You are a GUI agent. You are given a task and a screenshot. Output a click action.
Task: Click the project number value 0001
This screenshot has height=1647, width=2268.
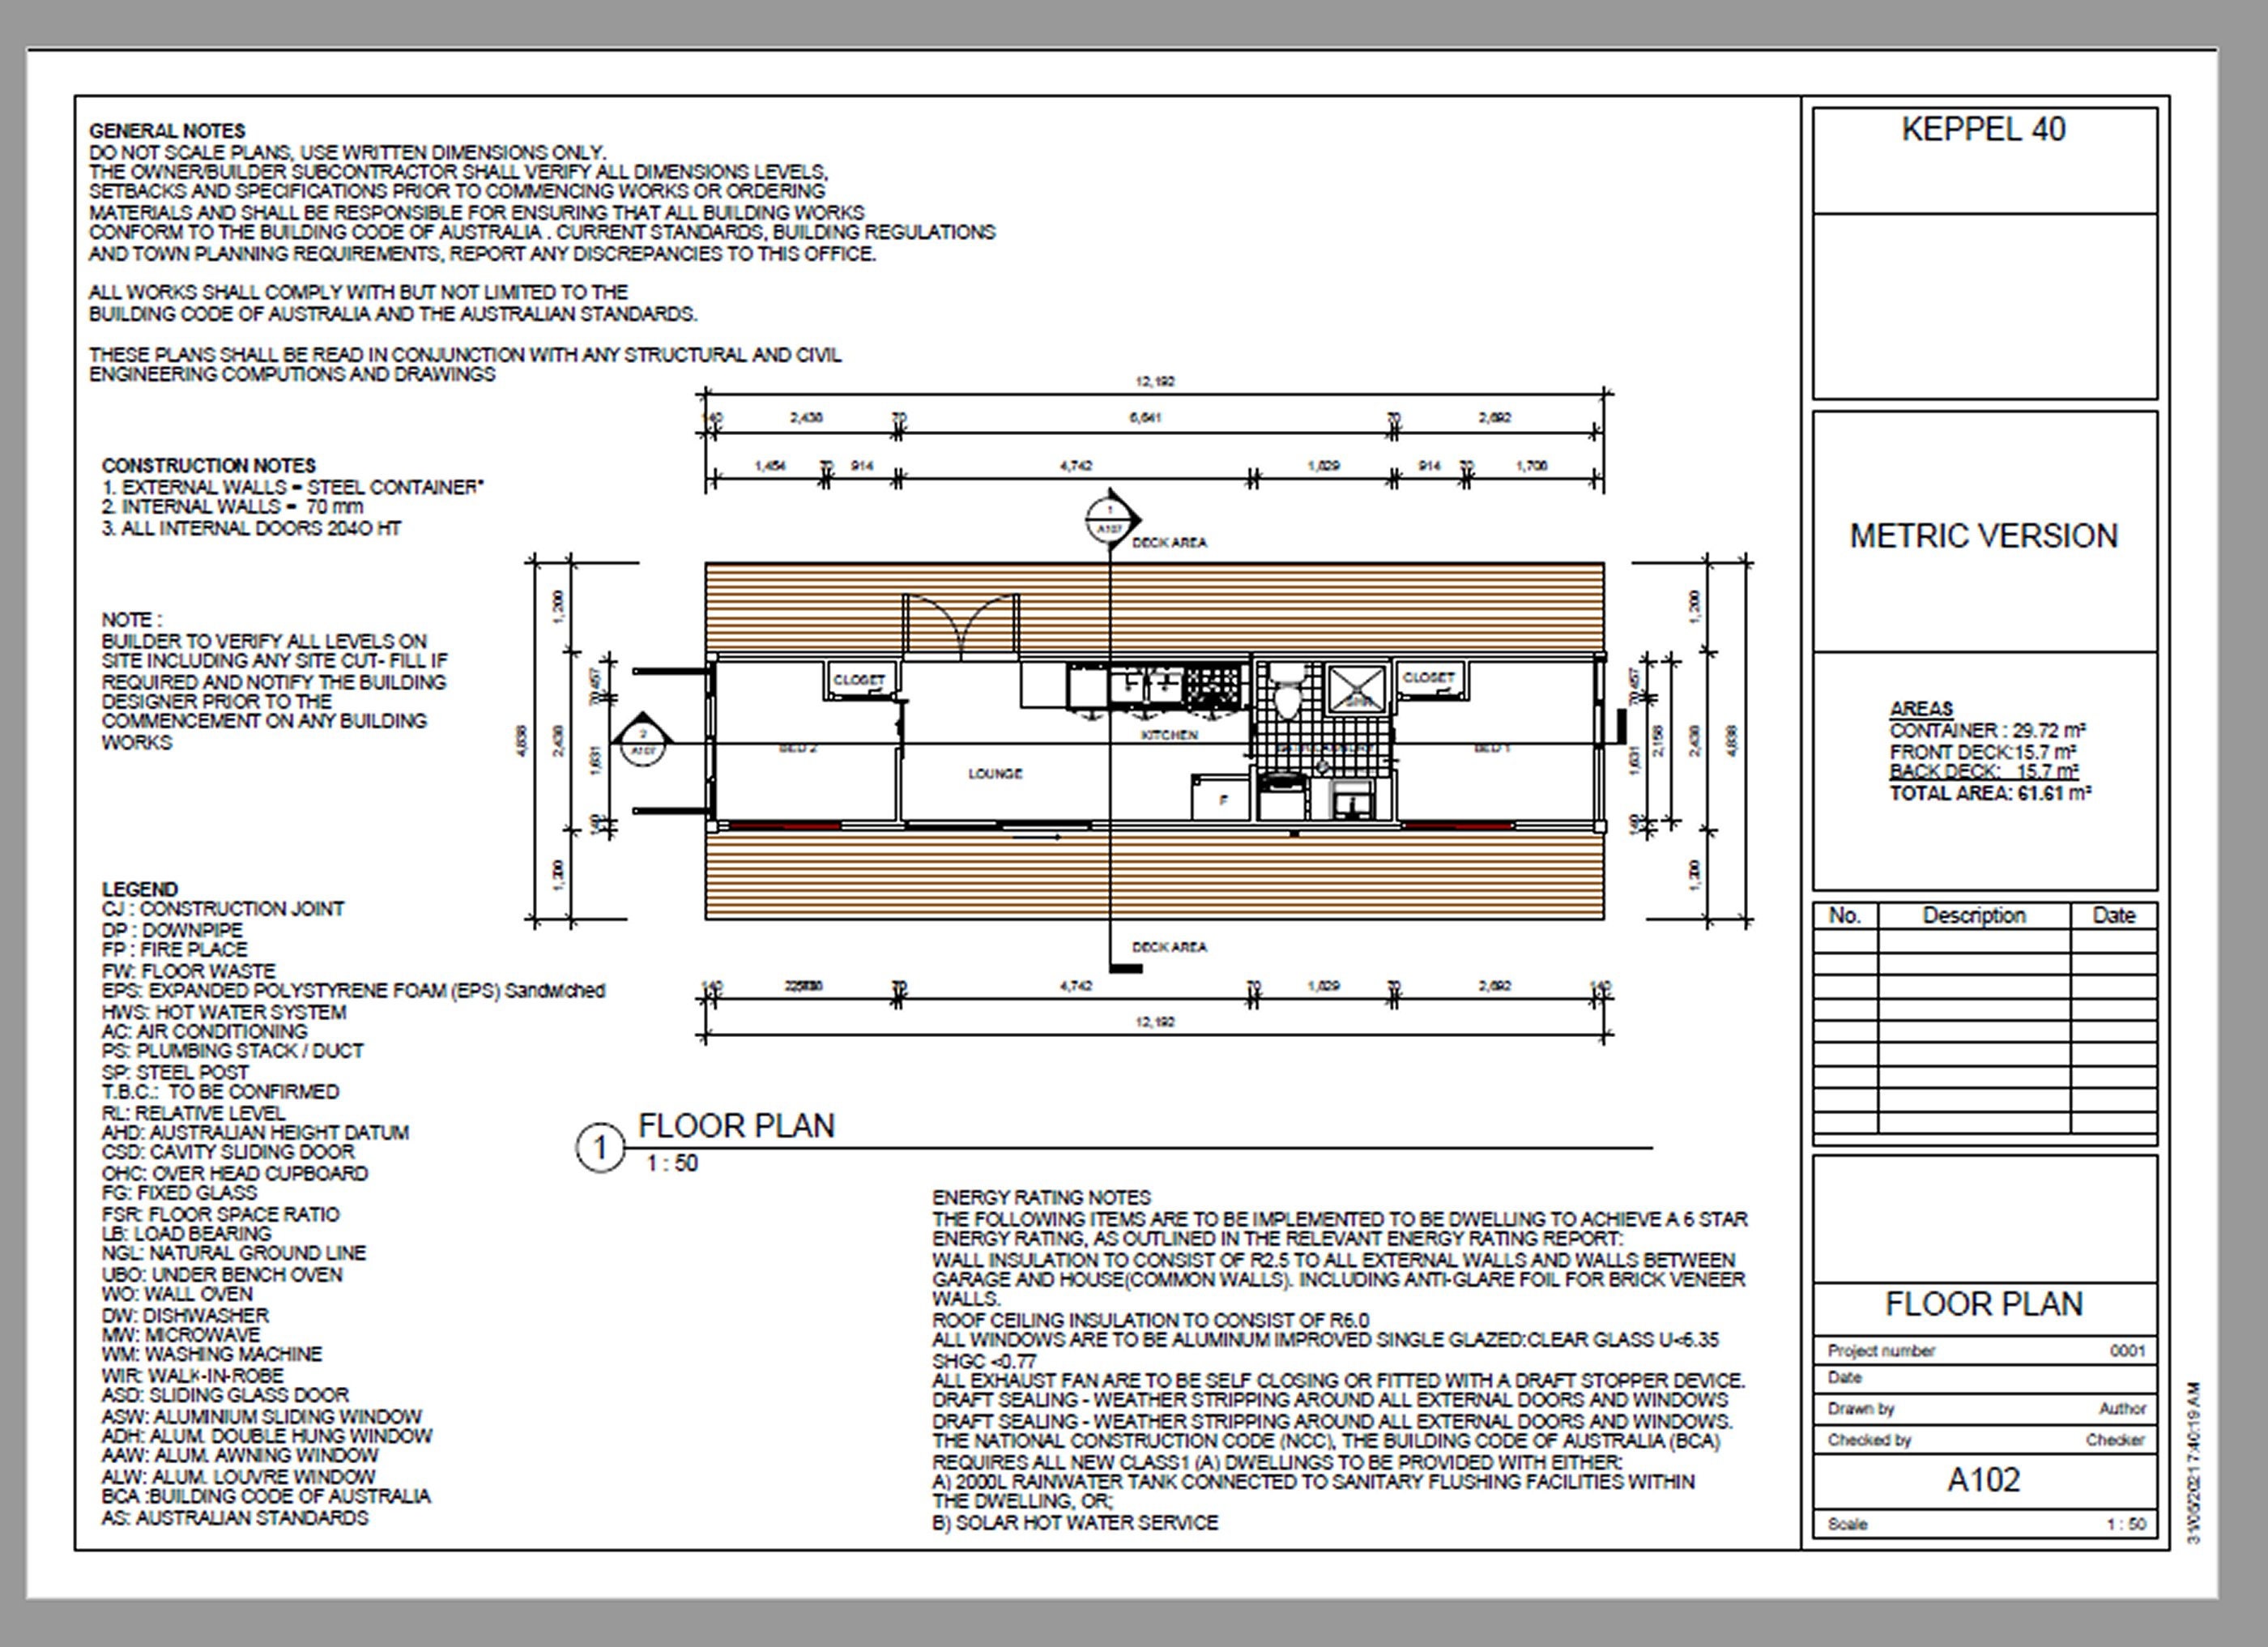point(2127,1351)
